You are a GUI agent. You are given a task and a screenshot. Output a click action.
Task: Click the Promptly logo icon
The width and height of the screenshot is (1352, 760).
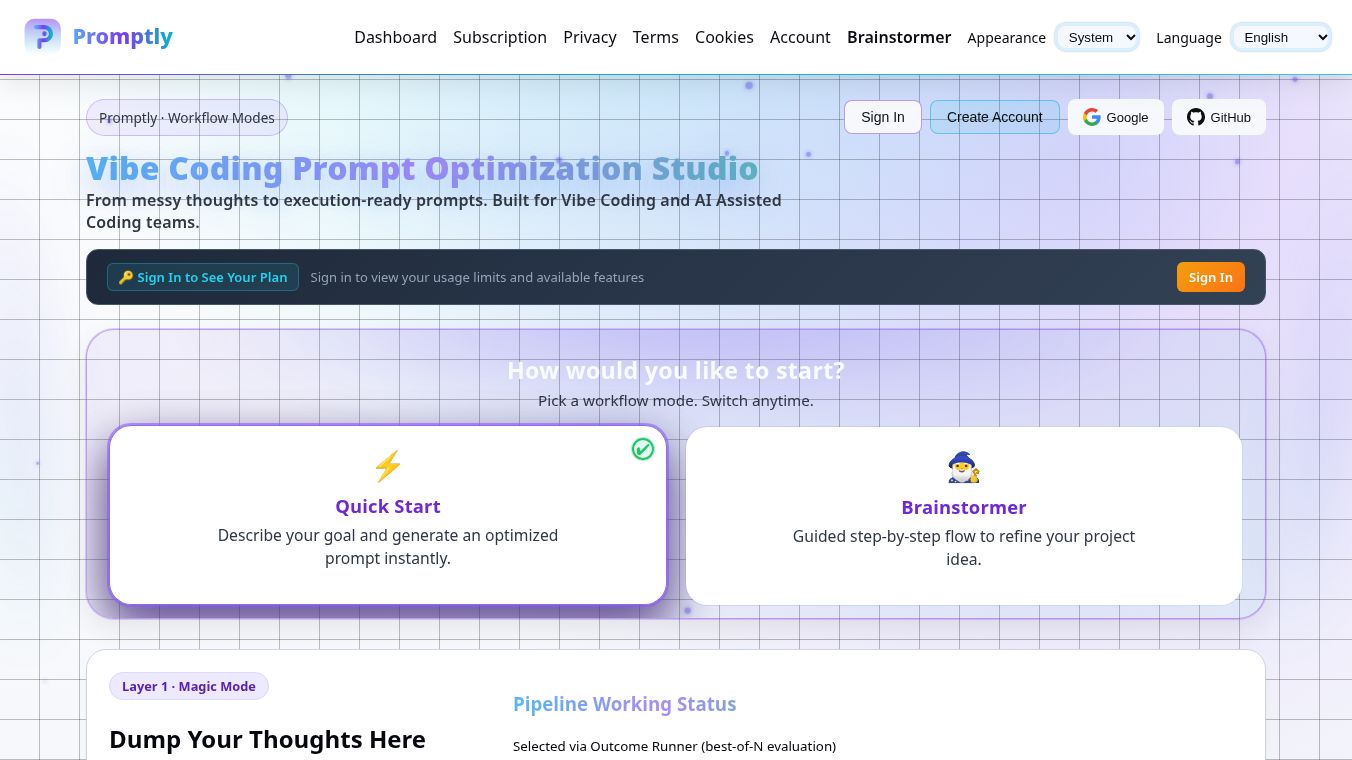42,36
